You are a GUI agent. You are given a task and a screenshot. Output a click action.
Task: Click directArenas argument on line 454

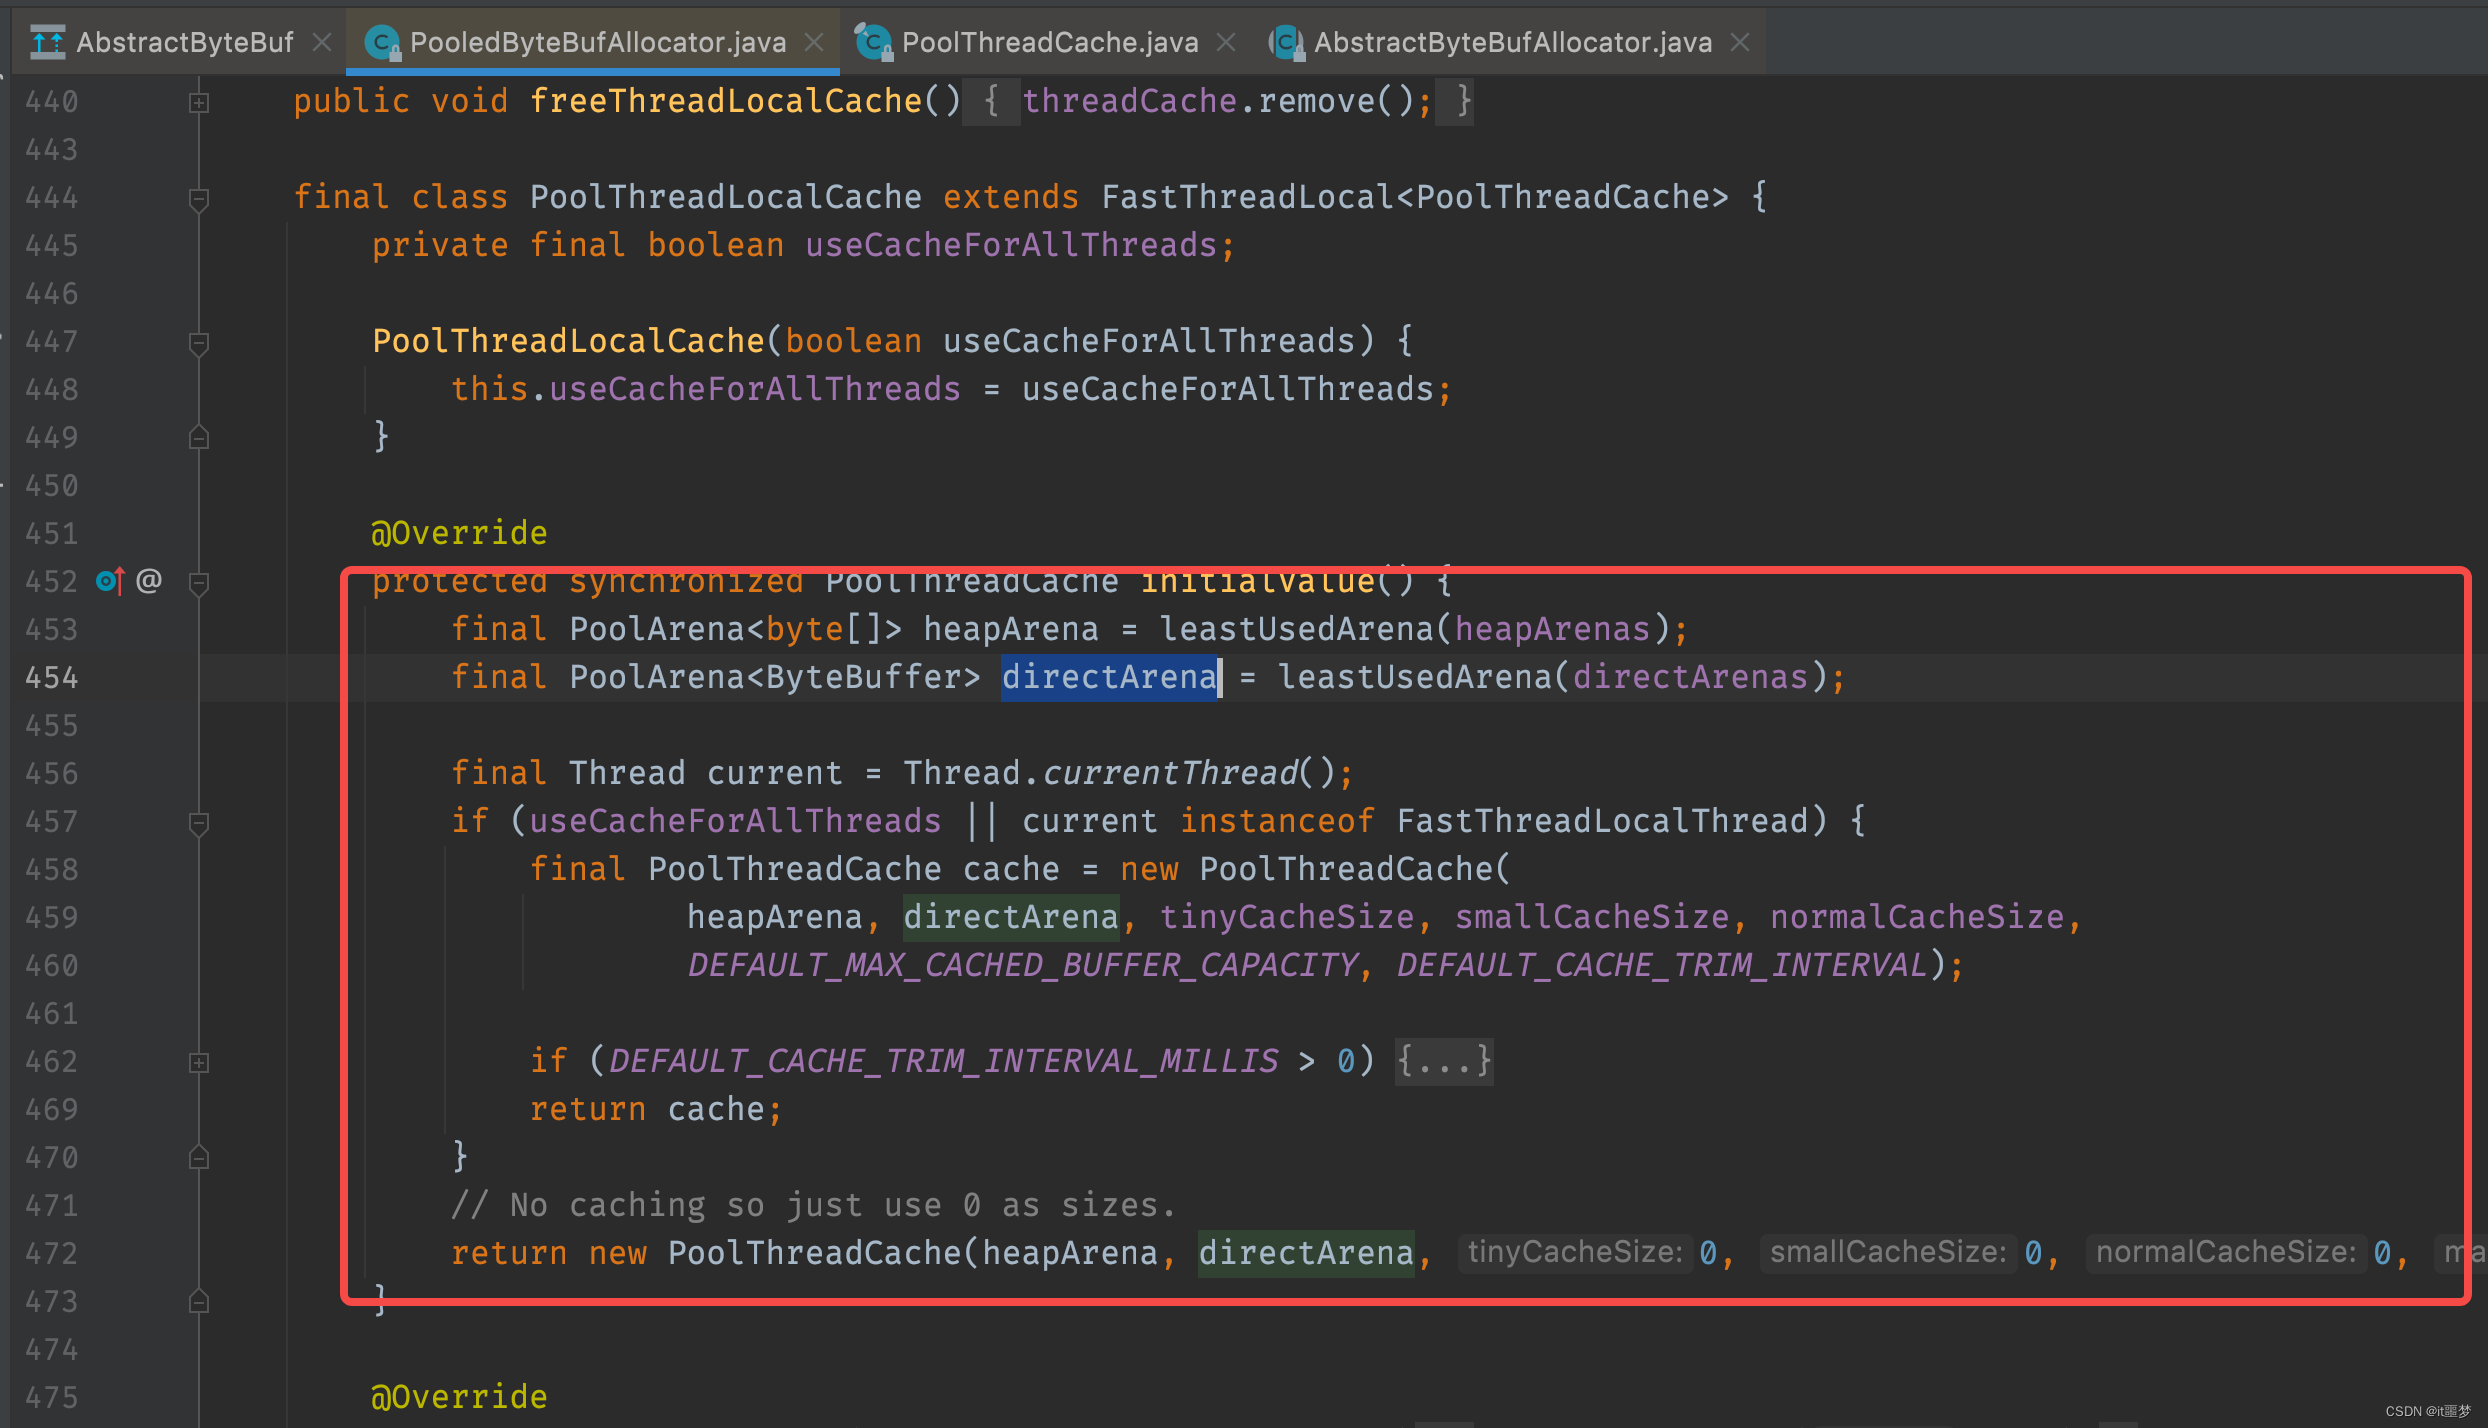[x=1690, y=677]
